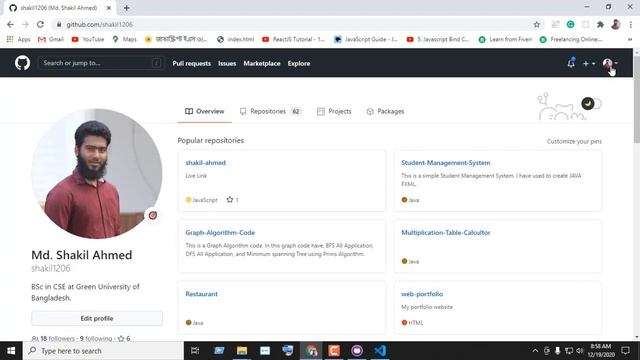
Task: Open the Graph-Algorithm-Code repository
Action: click(220, 232)
